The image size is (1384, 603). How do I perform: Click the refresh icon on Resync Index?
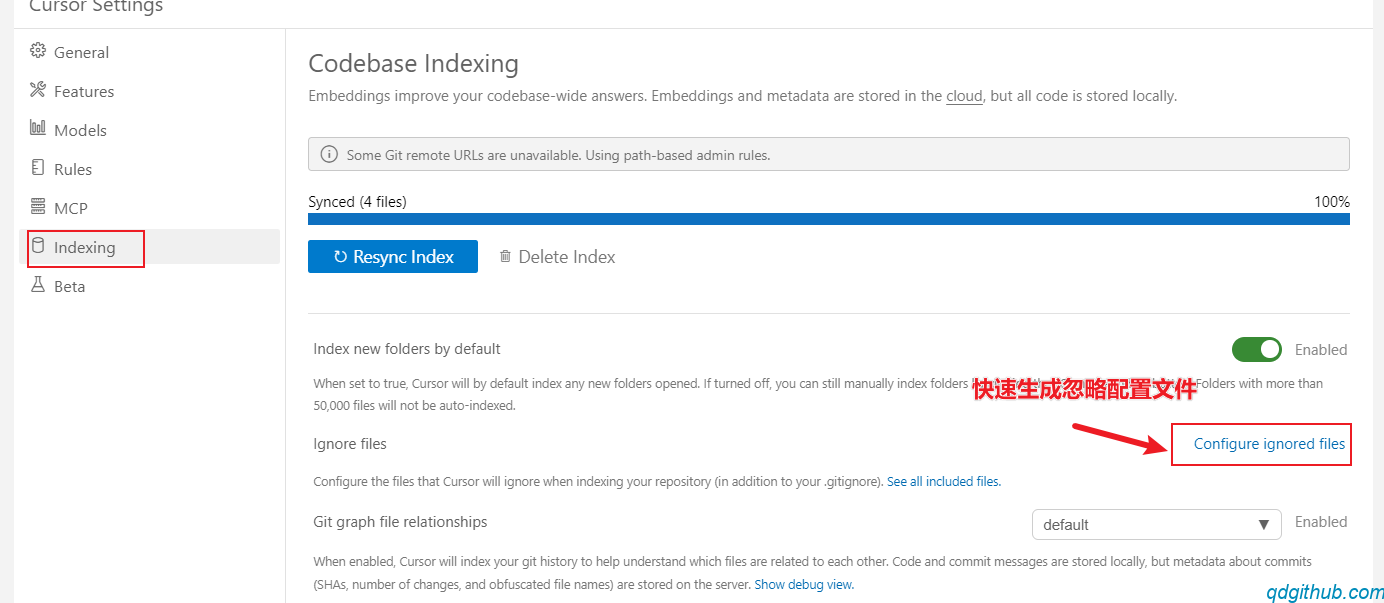[340, 257]
